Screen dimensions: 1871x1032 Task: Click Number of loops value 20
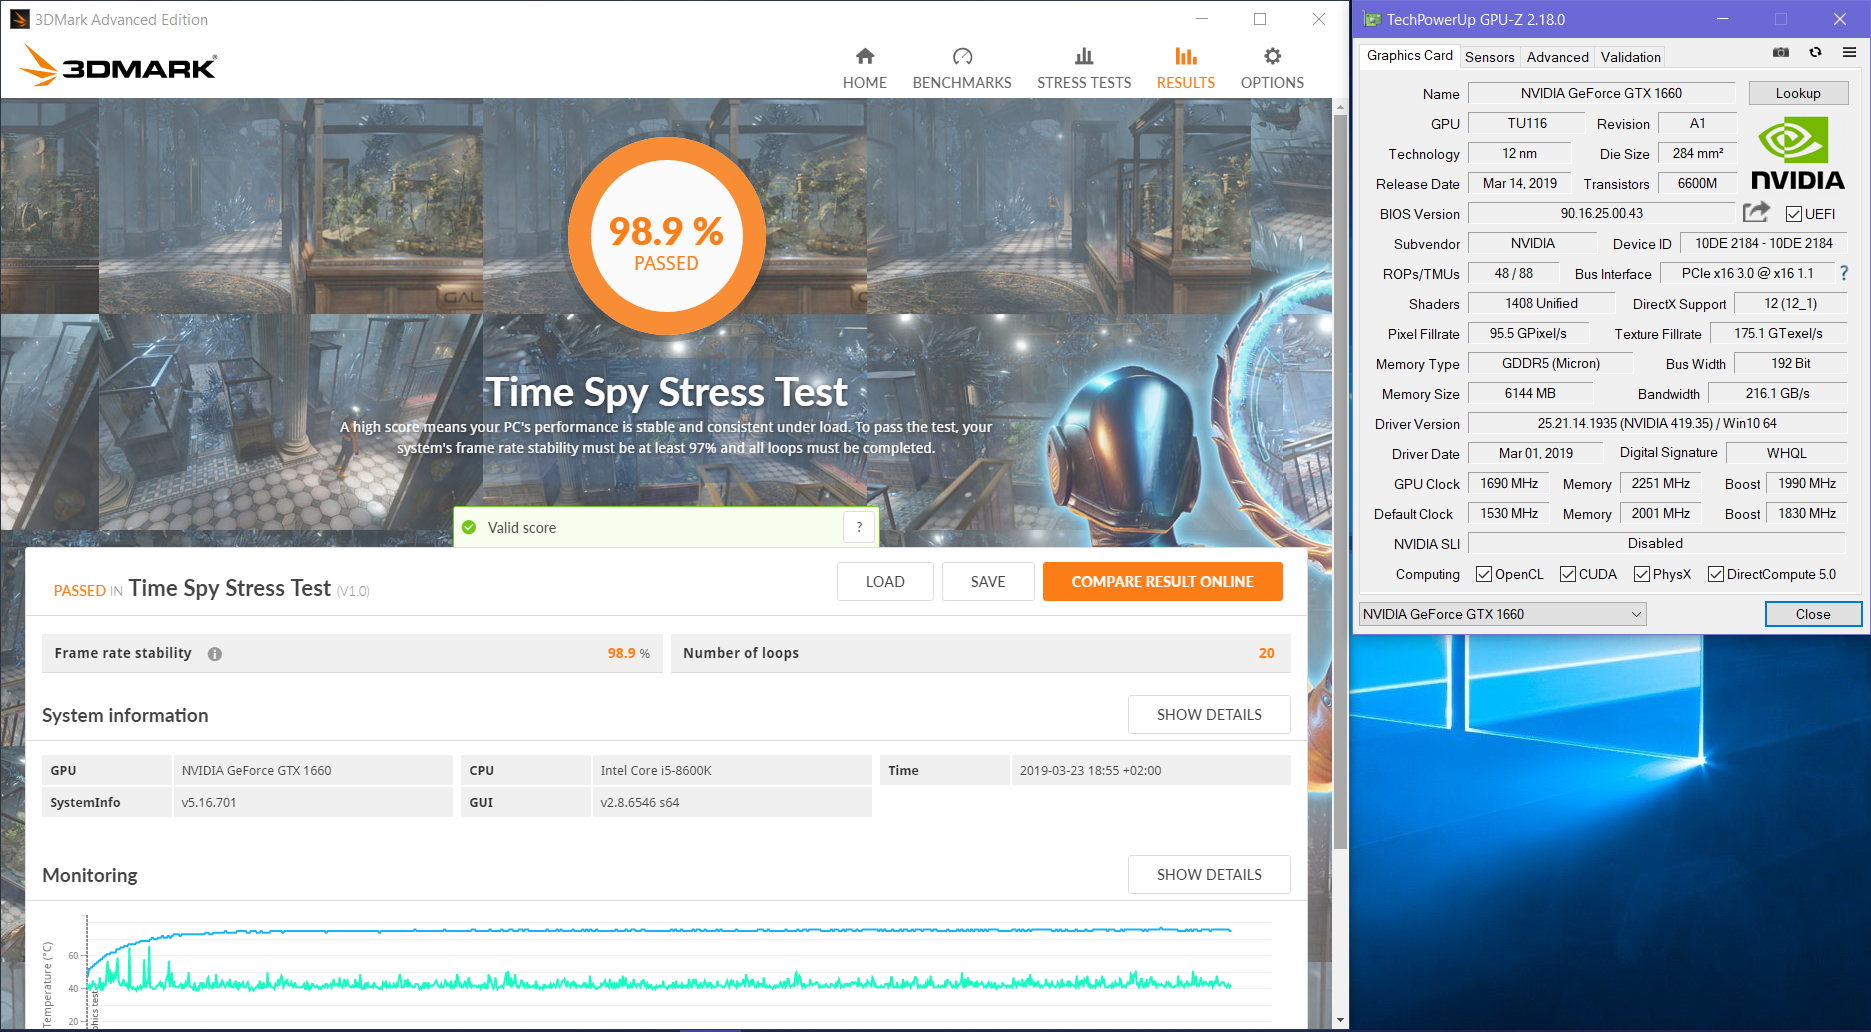(x=1266, y=653)
